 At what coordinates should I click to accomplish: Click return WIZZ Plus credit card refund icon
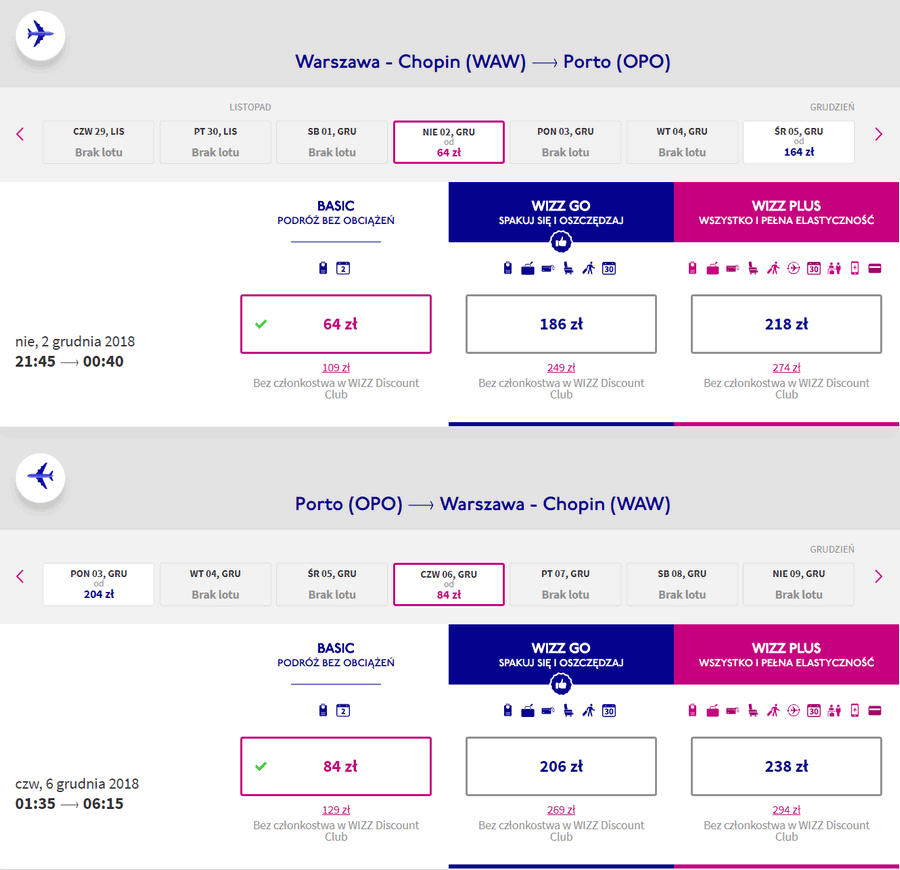pyautogui.click(x=875, y=710)
